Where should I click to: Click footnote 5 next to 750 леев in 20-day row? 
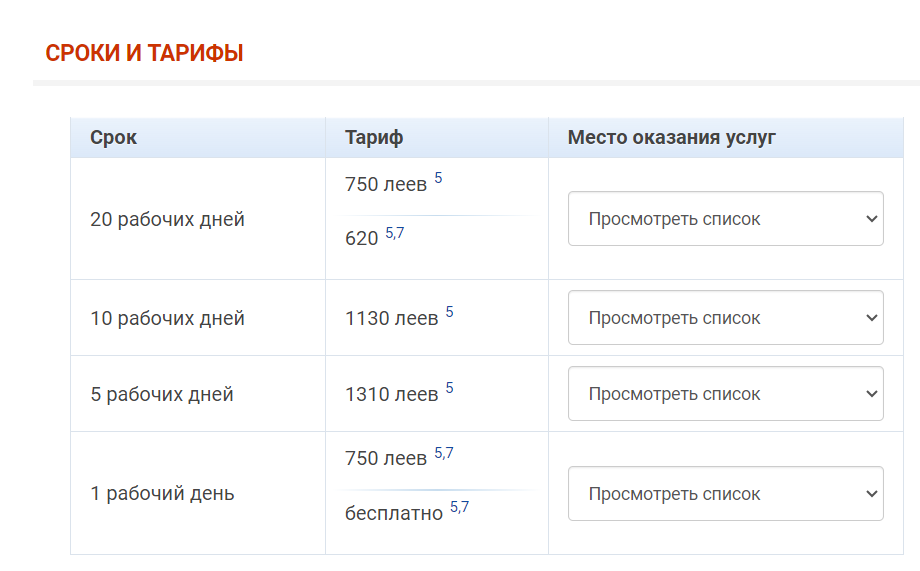point(438,178)
